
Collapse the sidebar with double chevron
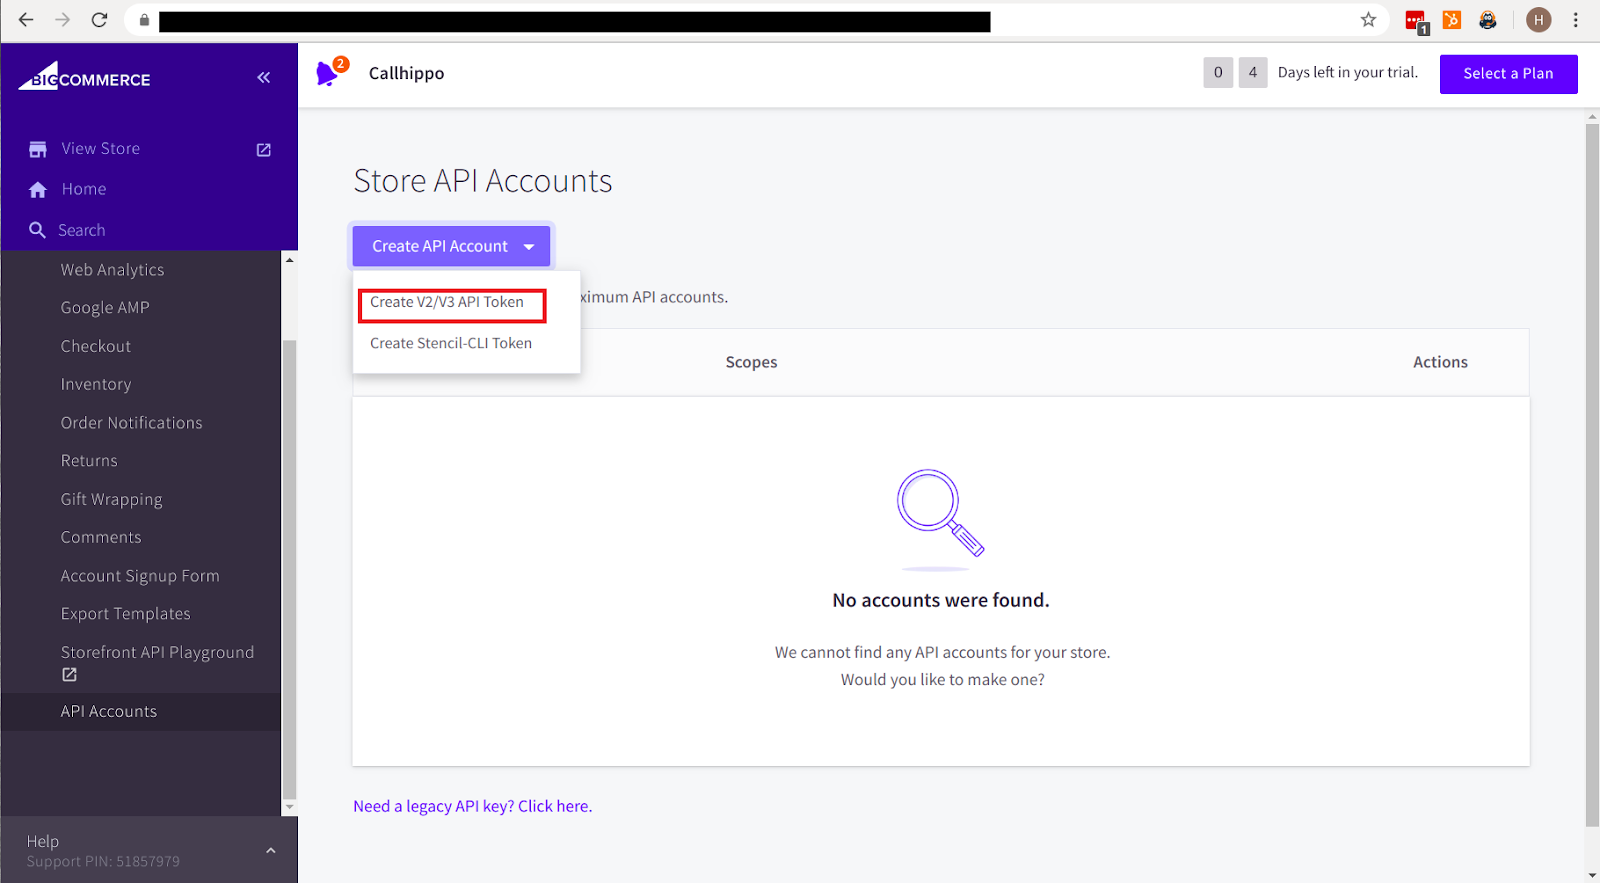click(x=263, y=77)
